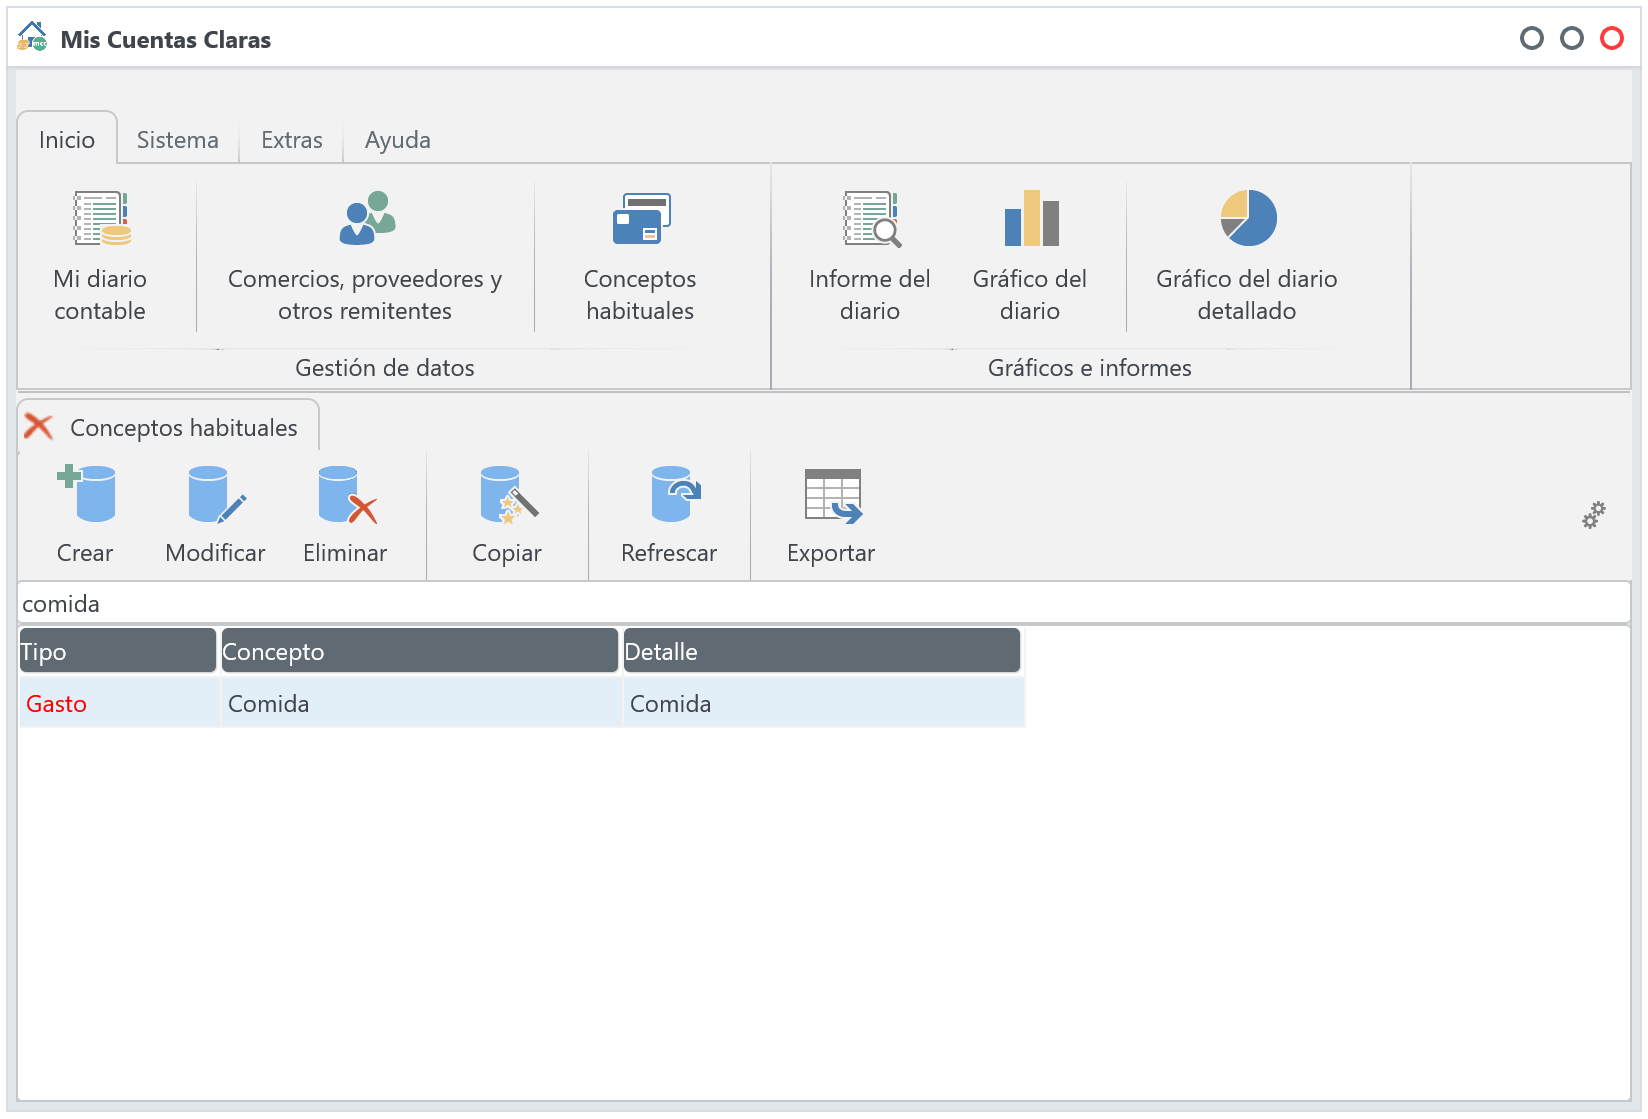
Task: Close the Conceptos habituales tab
Action: pyautogui.click(x=38, y=427)
